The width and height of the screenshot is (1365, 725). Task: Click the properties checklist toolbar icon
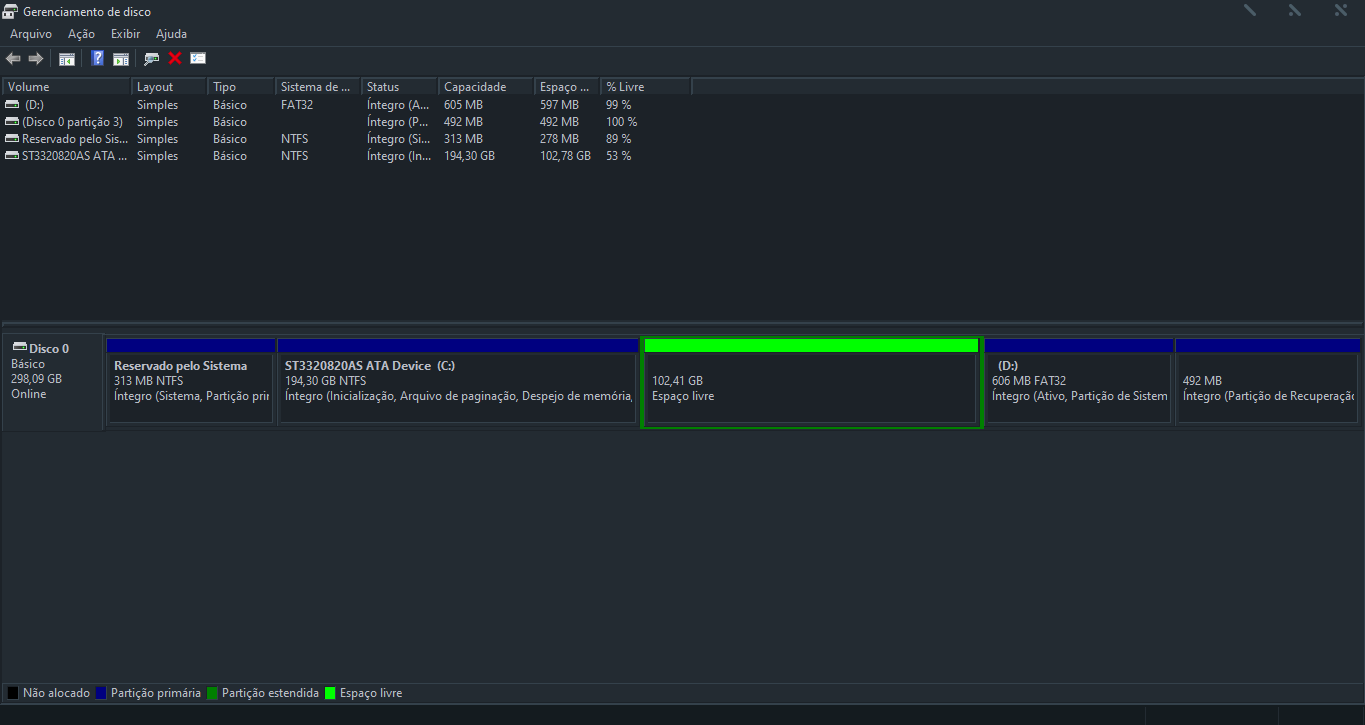click(197, 58)
